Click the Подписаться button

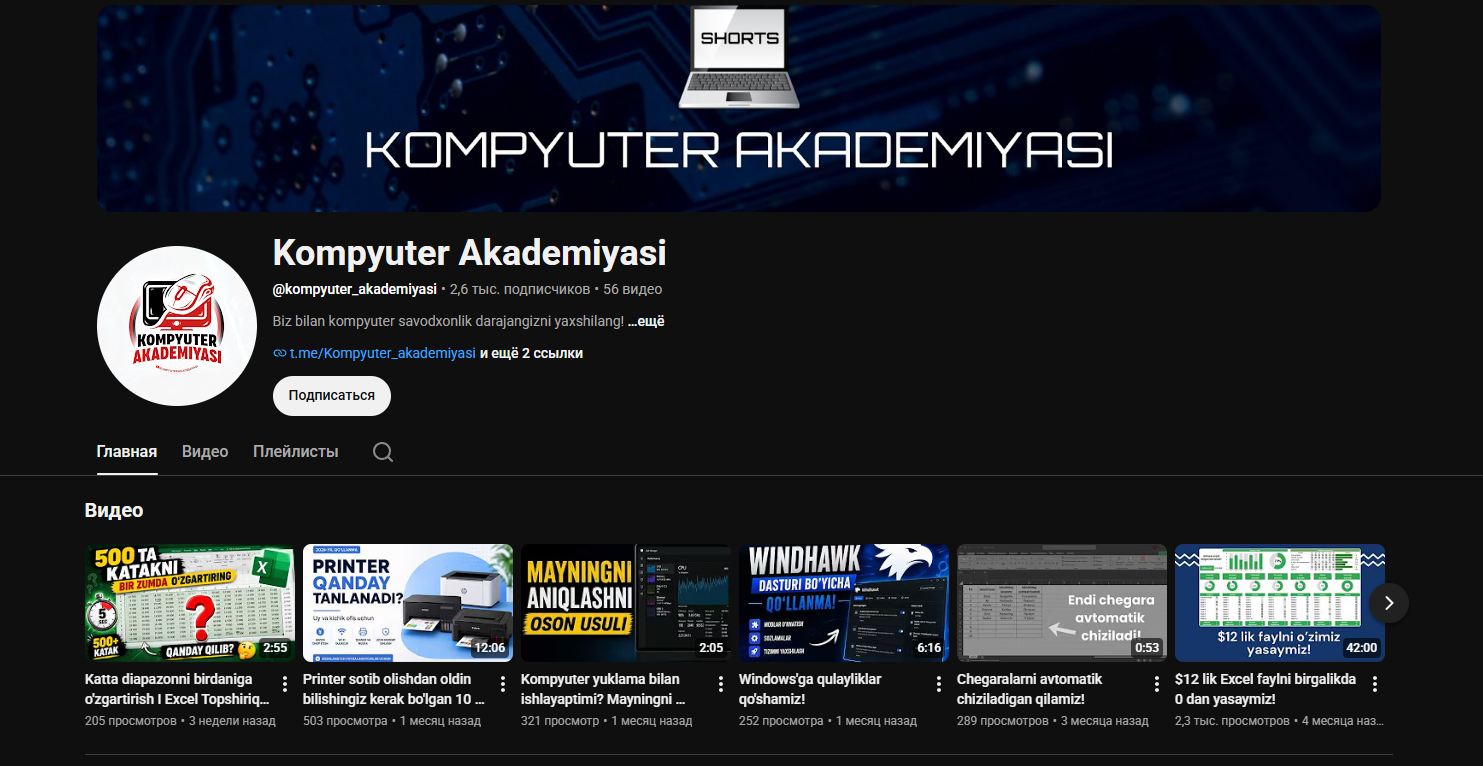click(x=332, y=395)
